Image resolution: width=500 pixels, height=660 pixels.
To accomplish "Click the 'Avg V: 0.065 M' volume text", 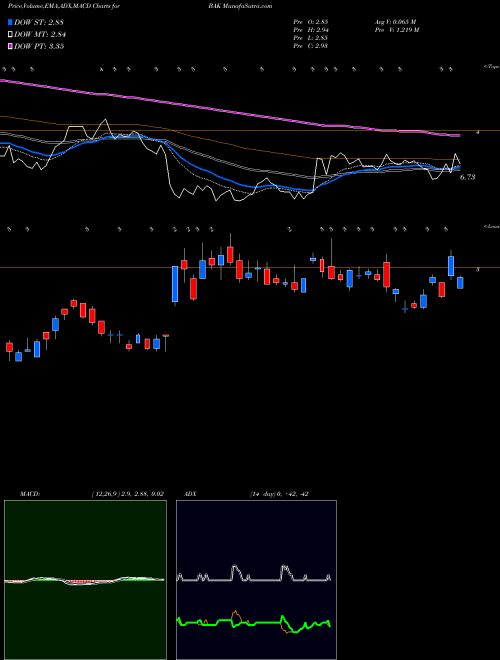I will pyautogui.click(x=395, y=22).
